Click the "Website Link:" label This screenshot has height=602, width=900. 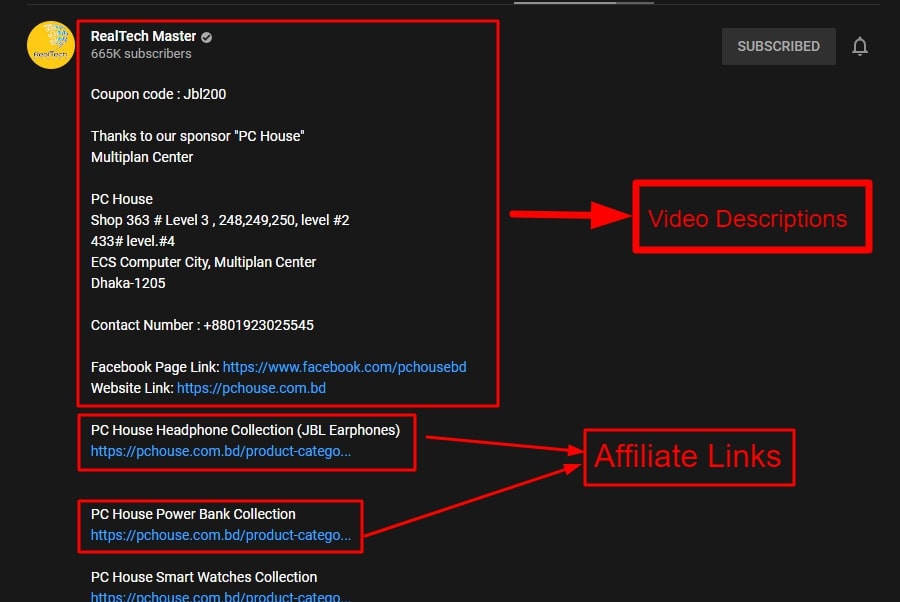pyautogui.click(x=132, y=389)
